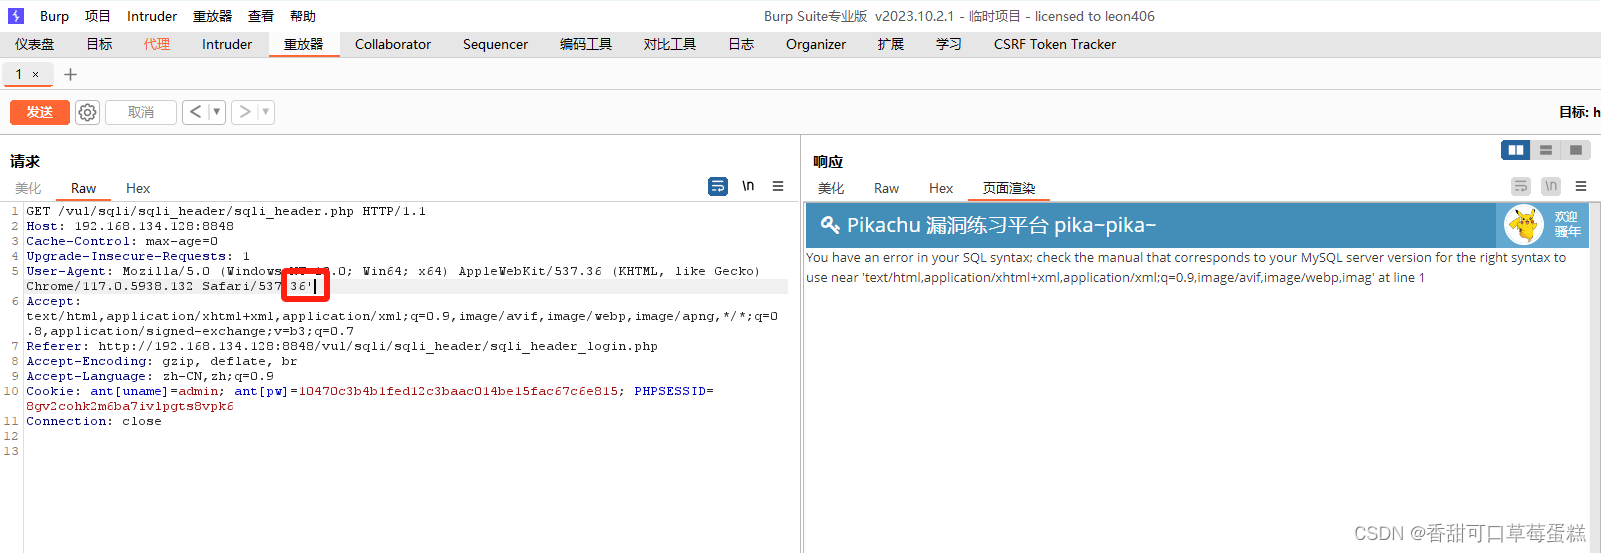Open response panel hamburger menu
Screen dimensions: 1601x553
(1581, 186)
